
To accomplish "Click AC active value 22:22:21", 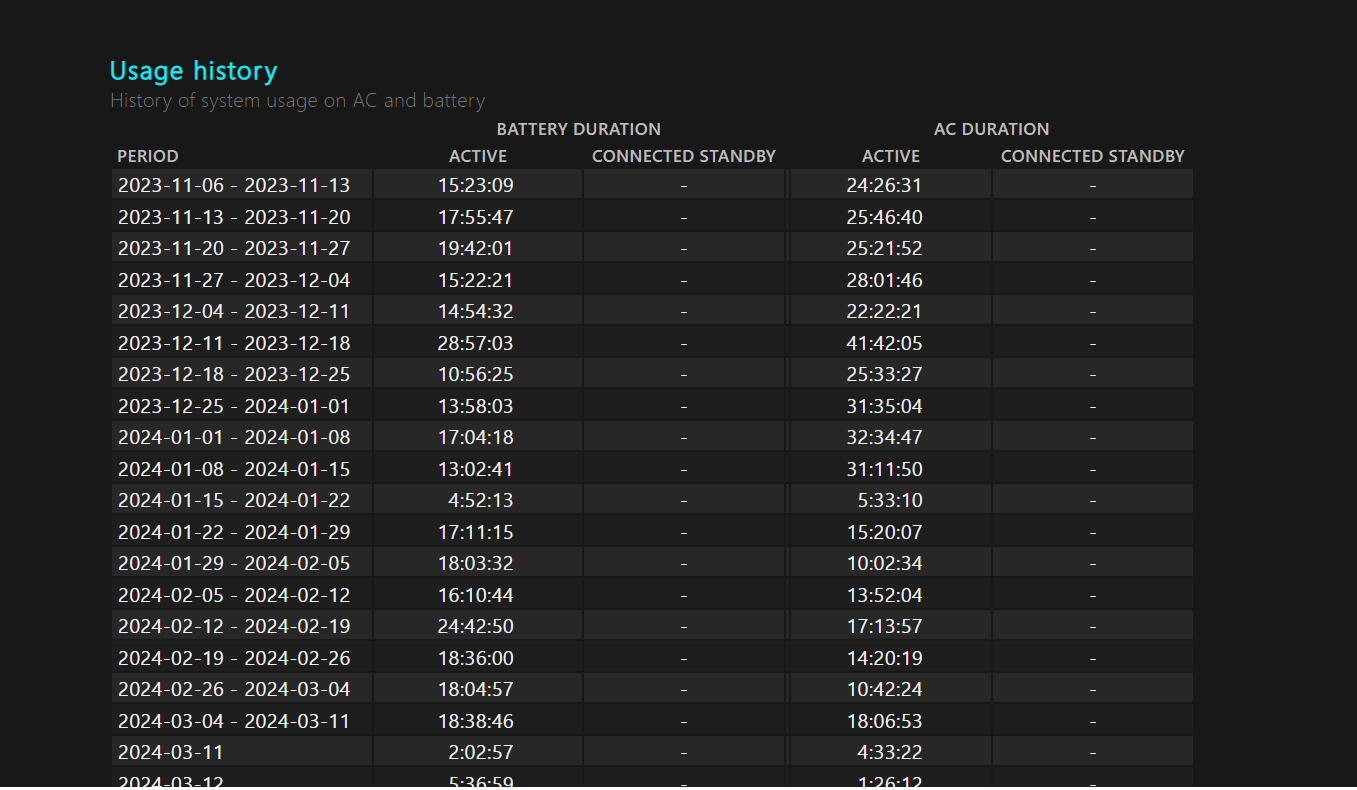I will coord(885,311).
